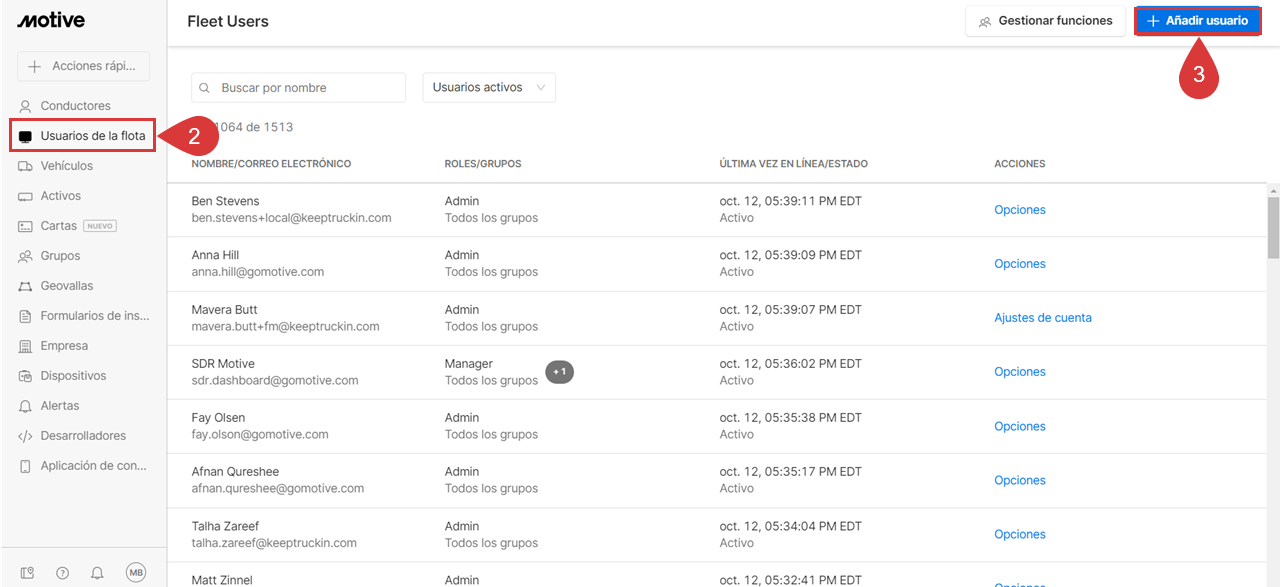The height and width of the screenshot is (587, 1280).
Task: Open Empresa in the sidebar
Action: click(64, 346)
